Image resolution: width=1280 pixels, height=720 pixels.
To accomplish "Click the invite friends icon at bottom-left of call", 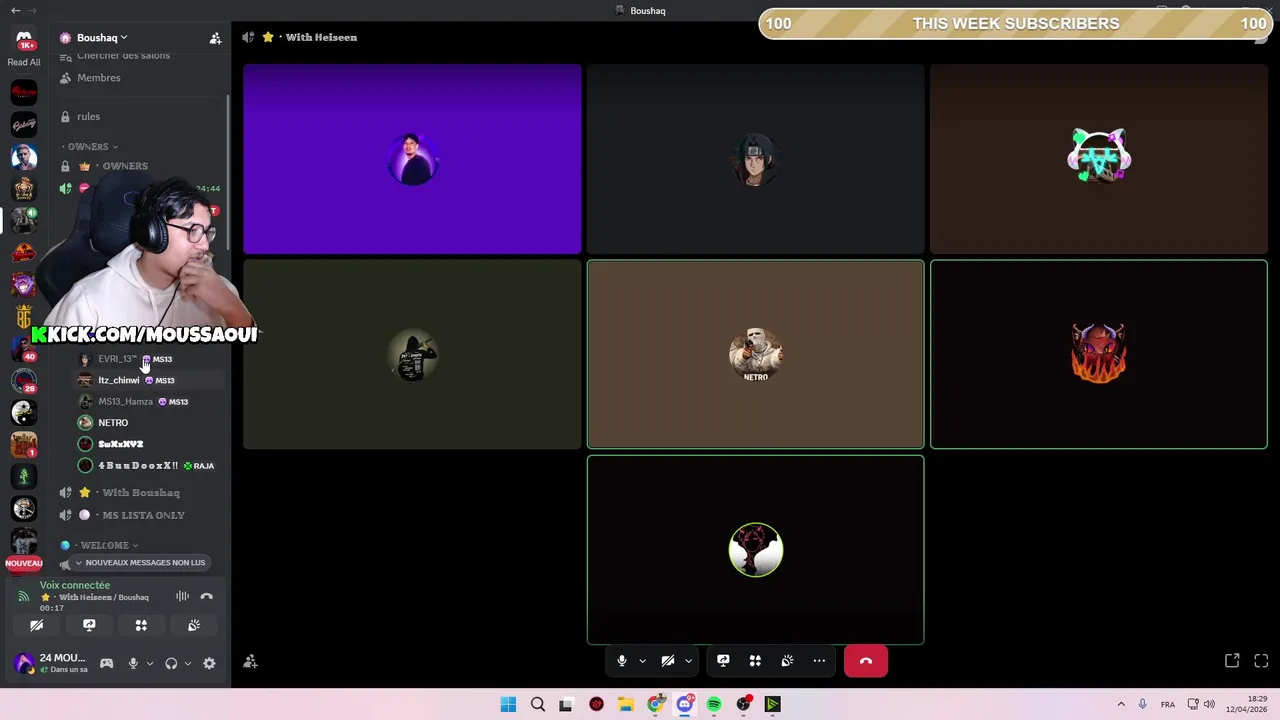I will [251, 662].
